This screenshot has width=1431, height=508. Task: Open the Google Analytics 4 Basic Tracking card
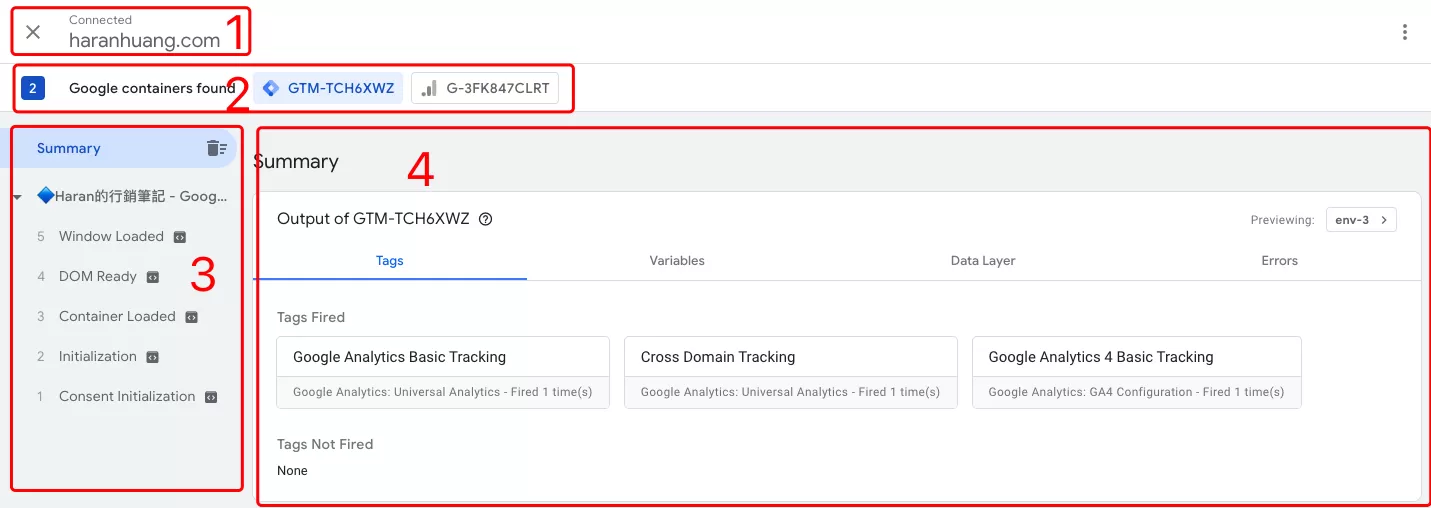pos(1137,372)
